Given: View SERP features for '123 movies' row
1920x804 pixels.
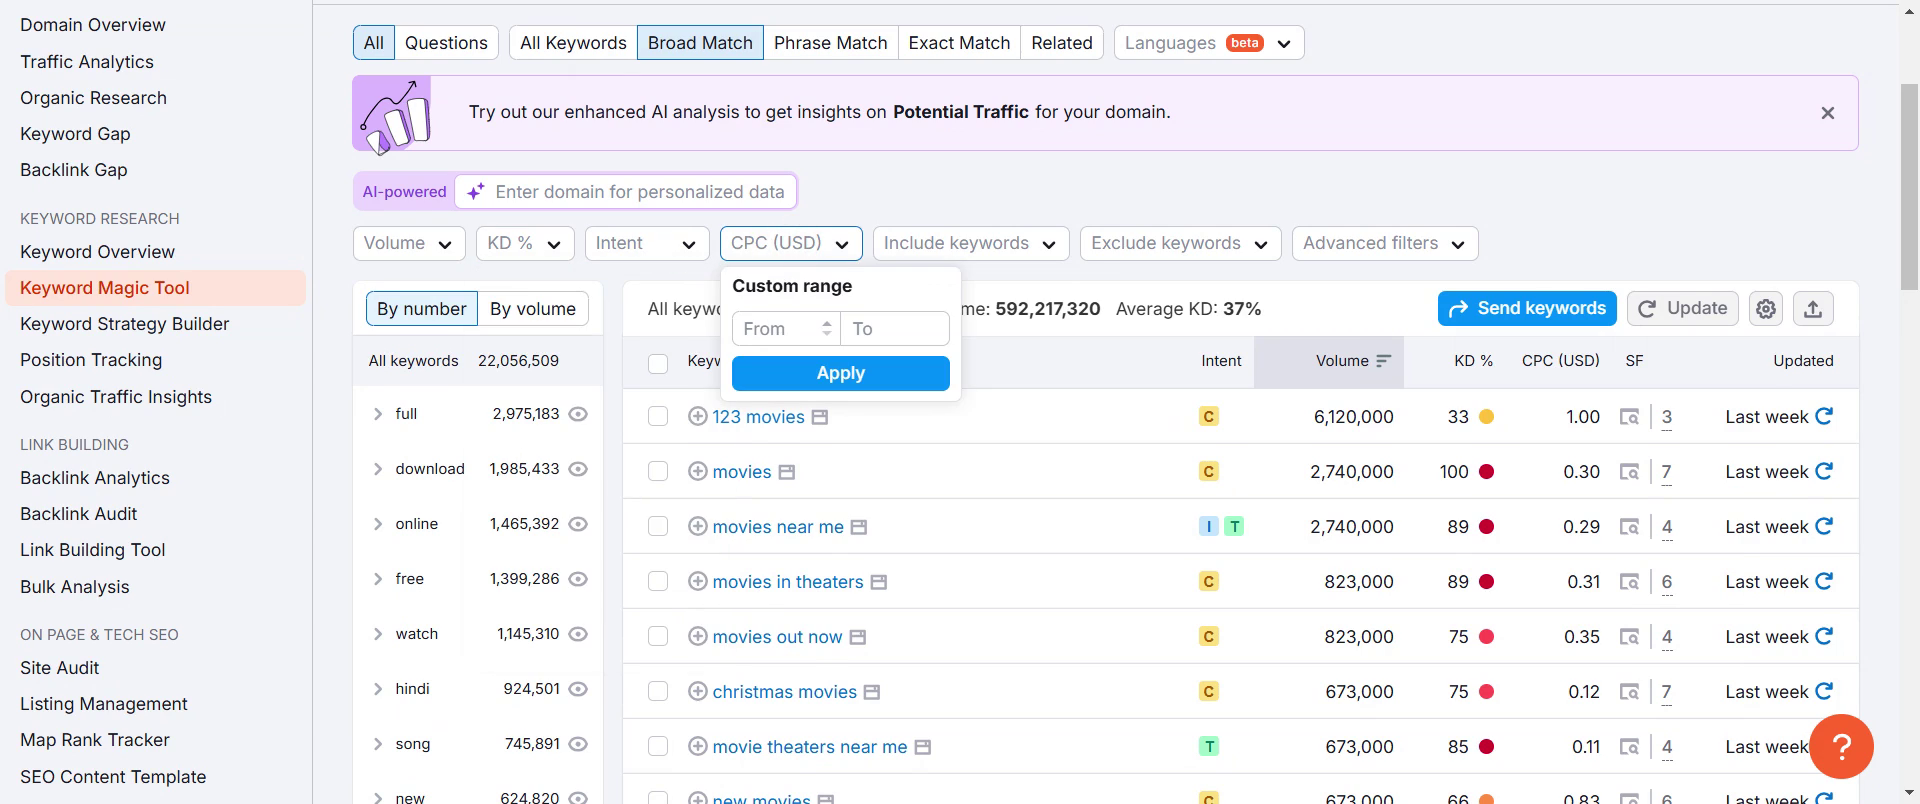Looking at the screenshot, I should point(1630,417).
